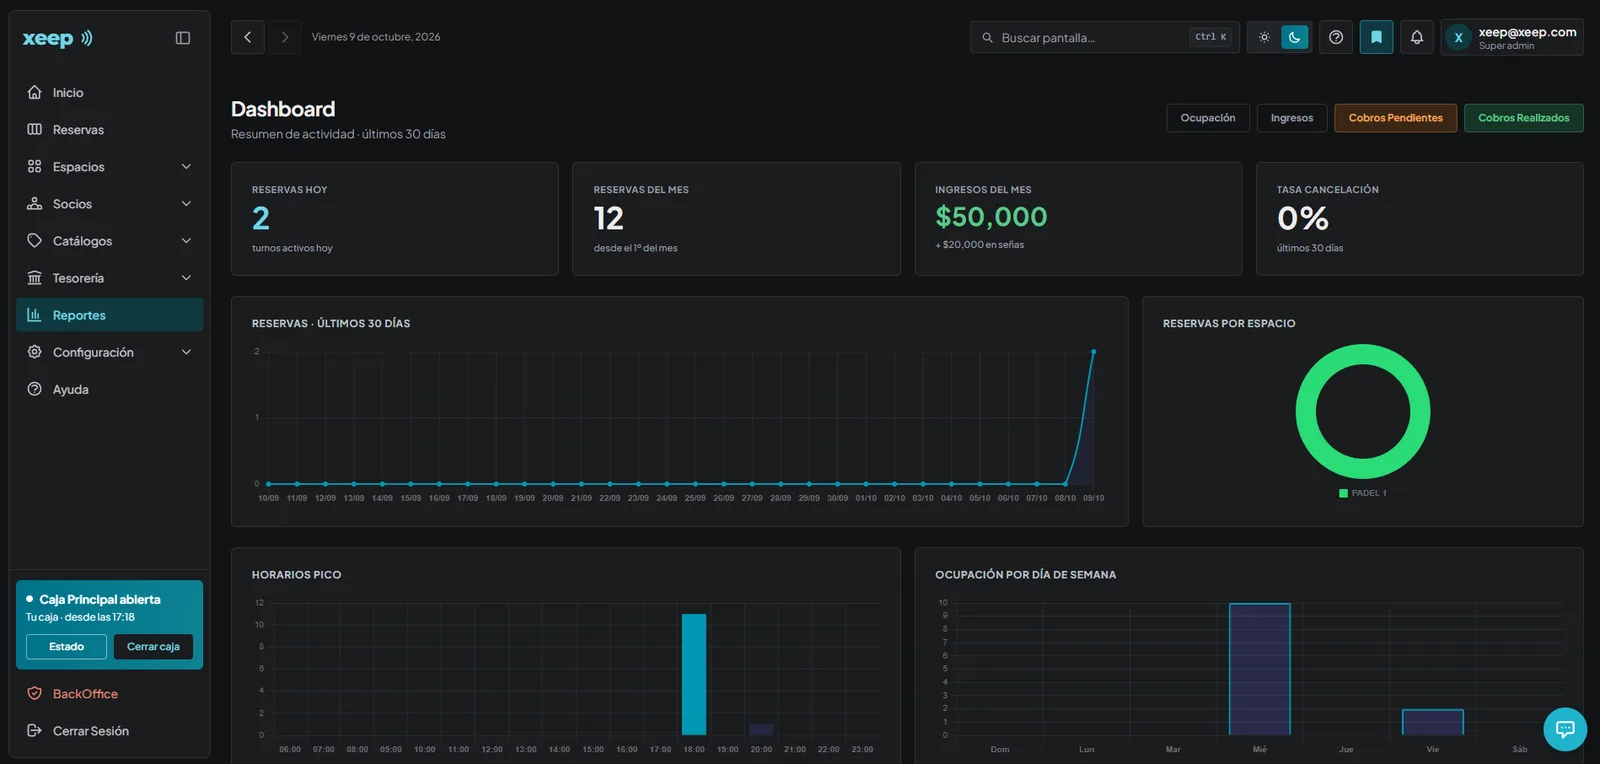The image size is (1600, 764).
Task: Expand the Espacios submenu
Action: 110,167
